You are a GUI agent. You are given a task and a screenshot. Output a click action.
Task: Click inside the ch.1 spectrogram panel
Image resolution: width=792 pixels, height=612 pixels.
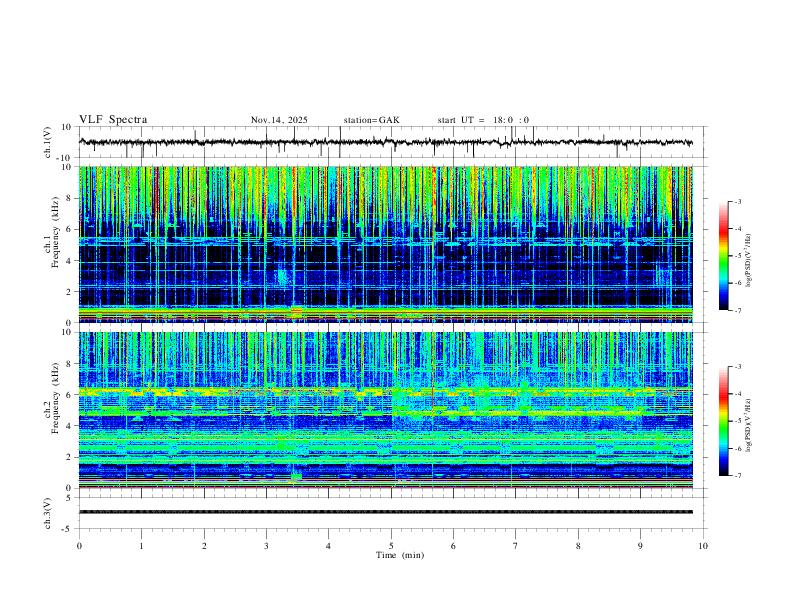click(385, 244)
